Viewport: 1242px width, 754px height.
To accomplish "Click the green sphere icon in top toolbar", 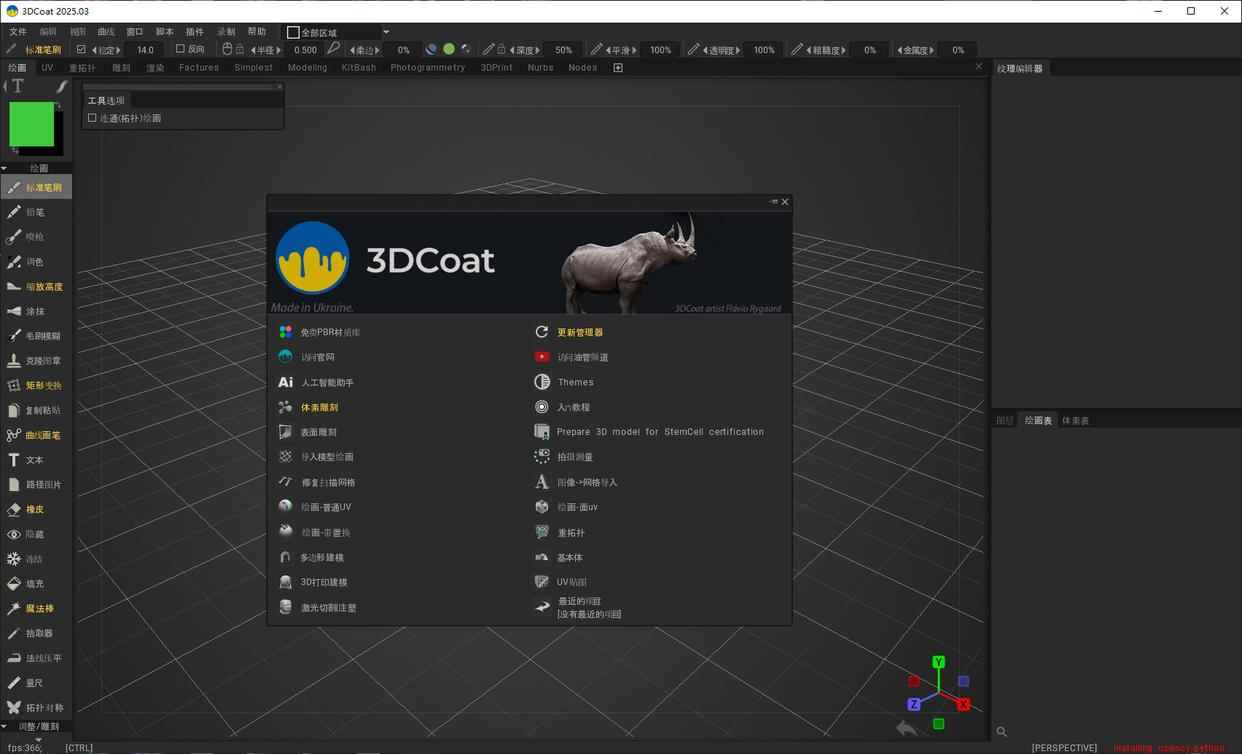I will (x=449, y=49).
